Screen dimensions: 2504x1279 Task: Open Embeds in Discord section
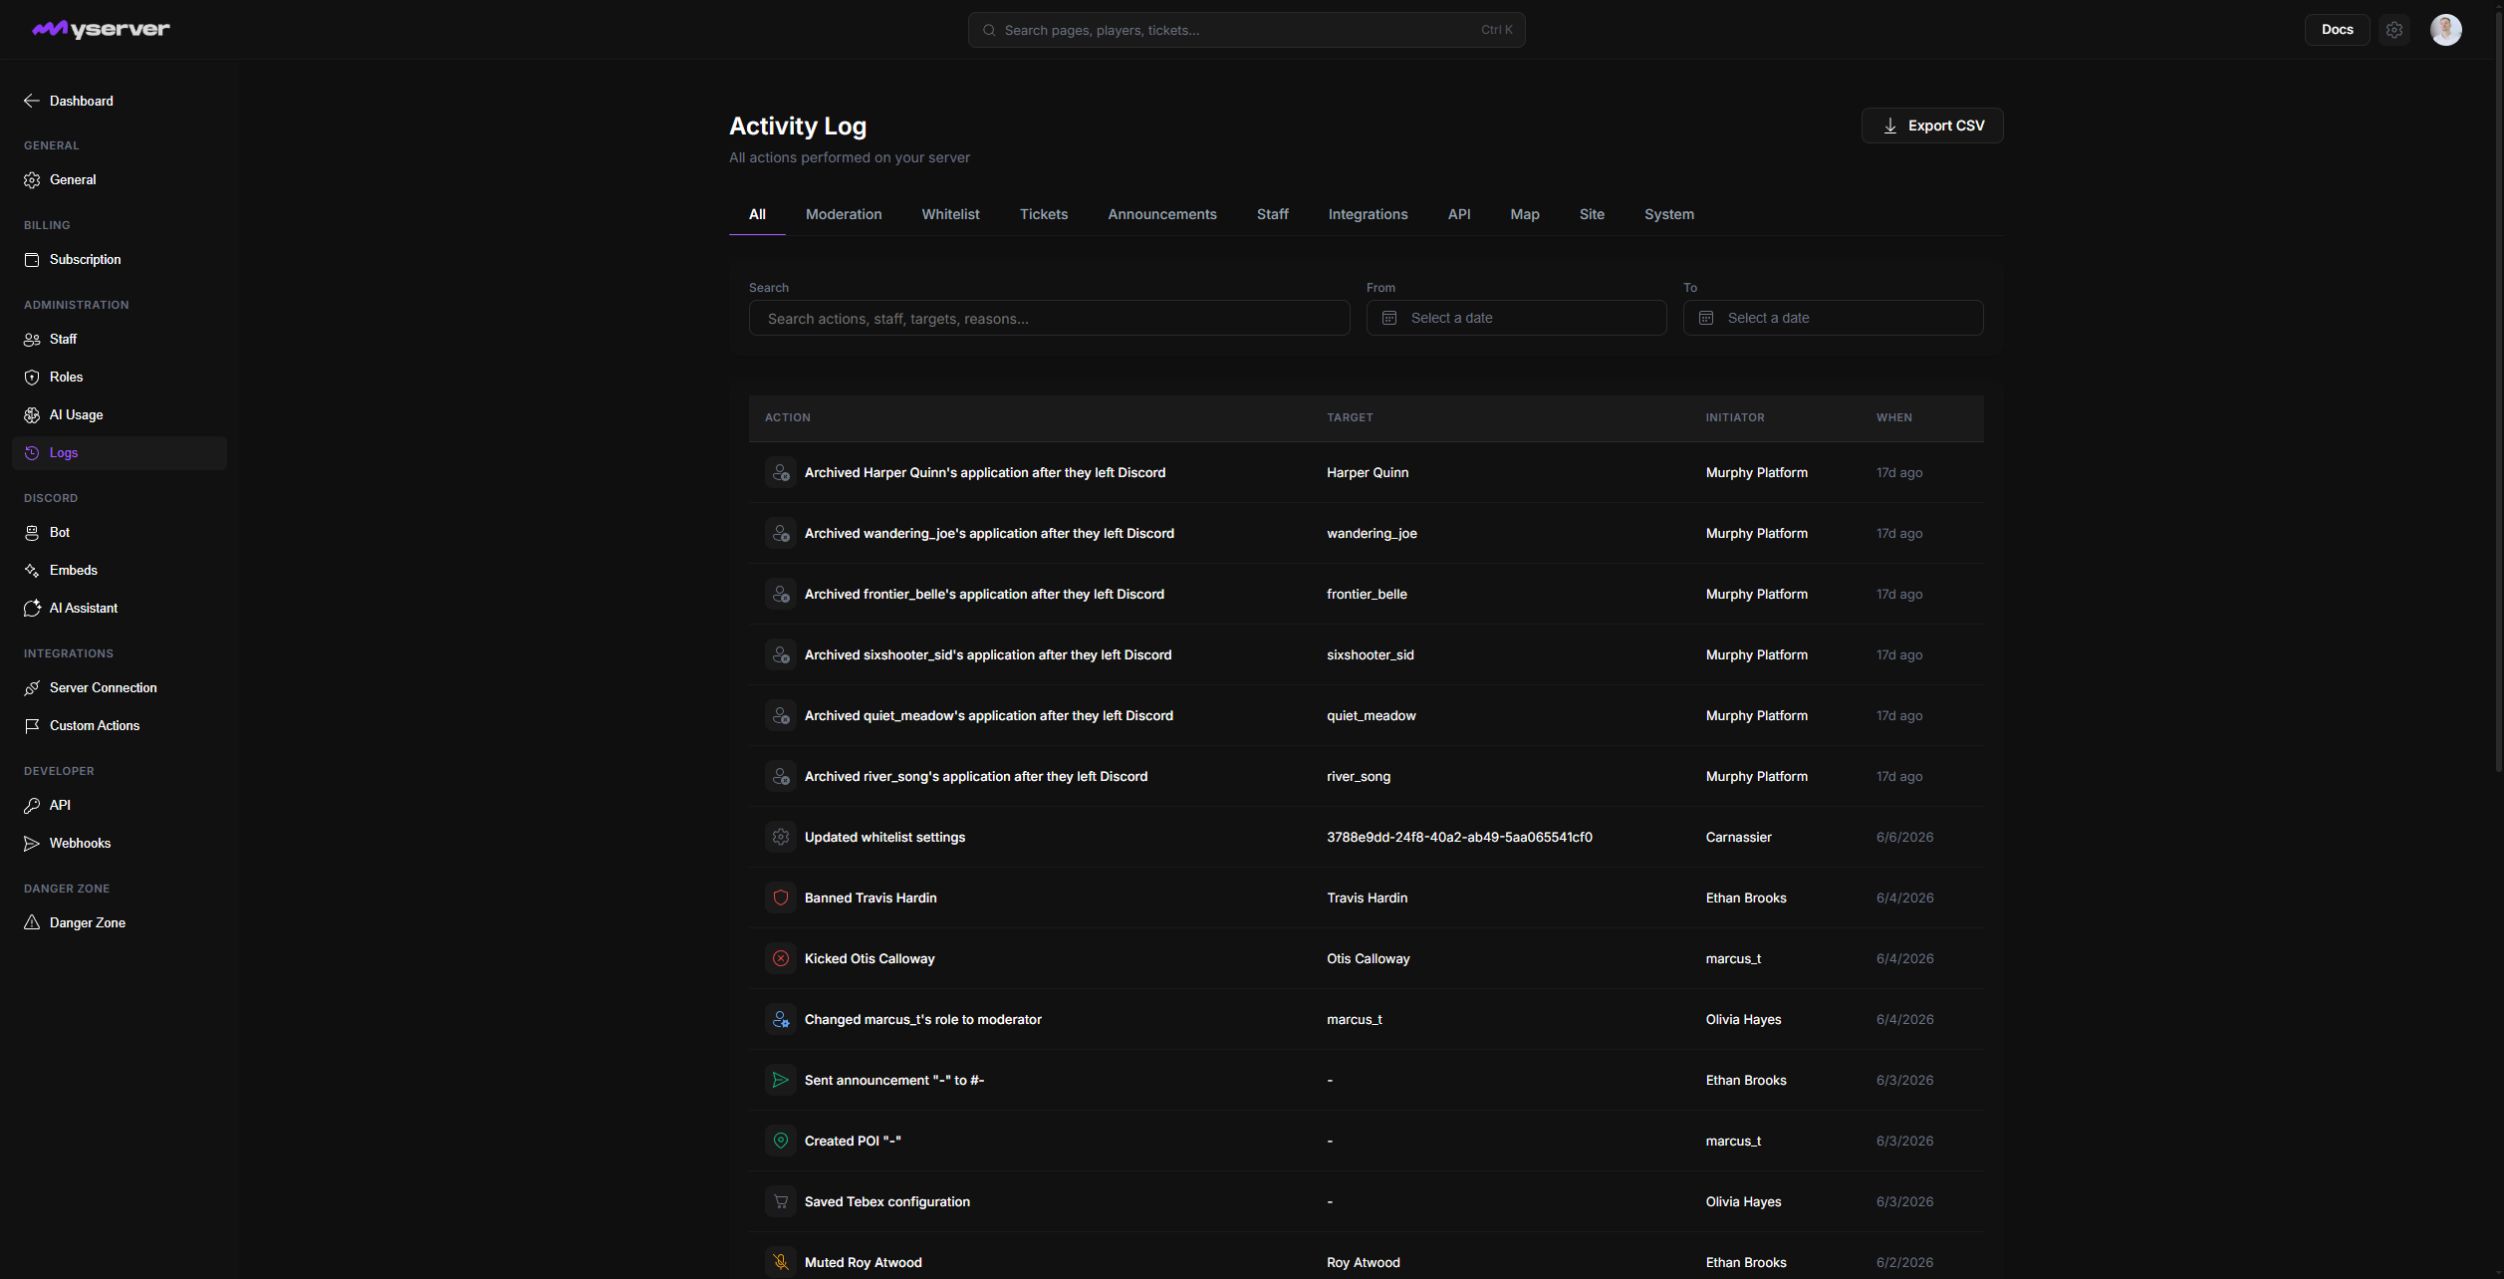click(x=119, y=570)
